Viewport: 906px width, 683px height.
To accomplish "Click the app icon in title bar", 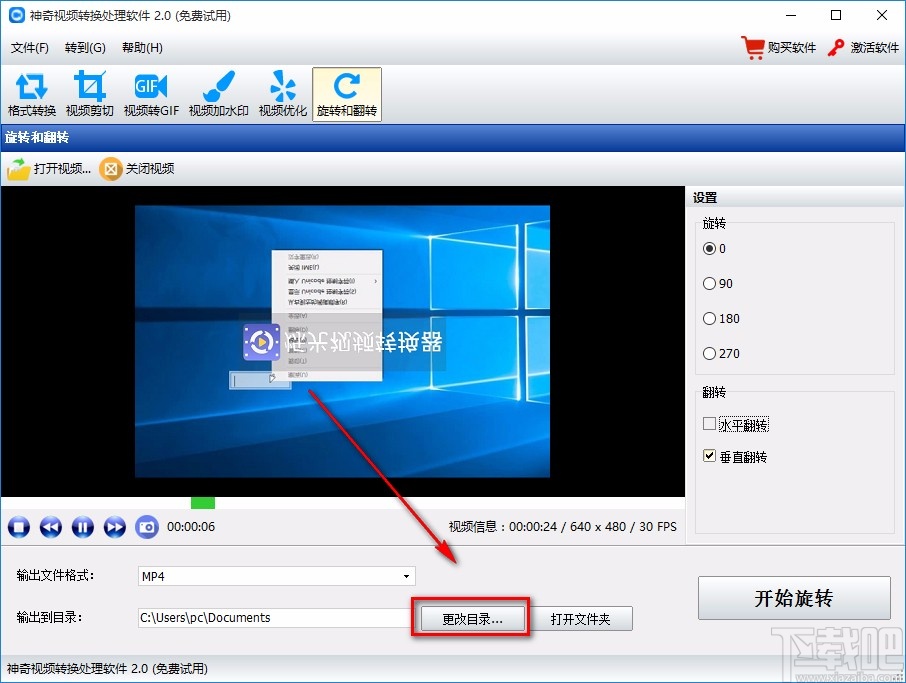I will click(17, 16).
